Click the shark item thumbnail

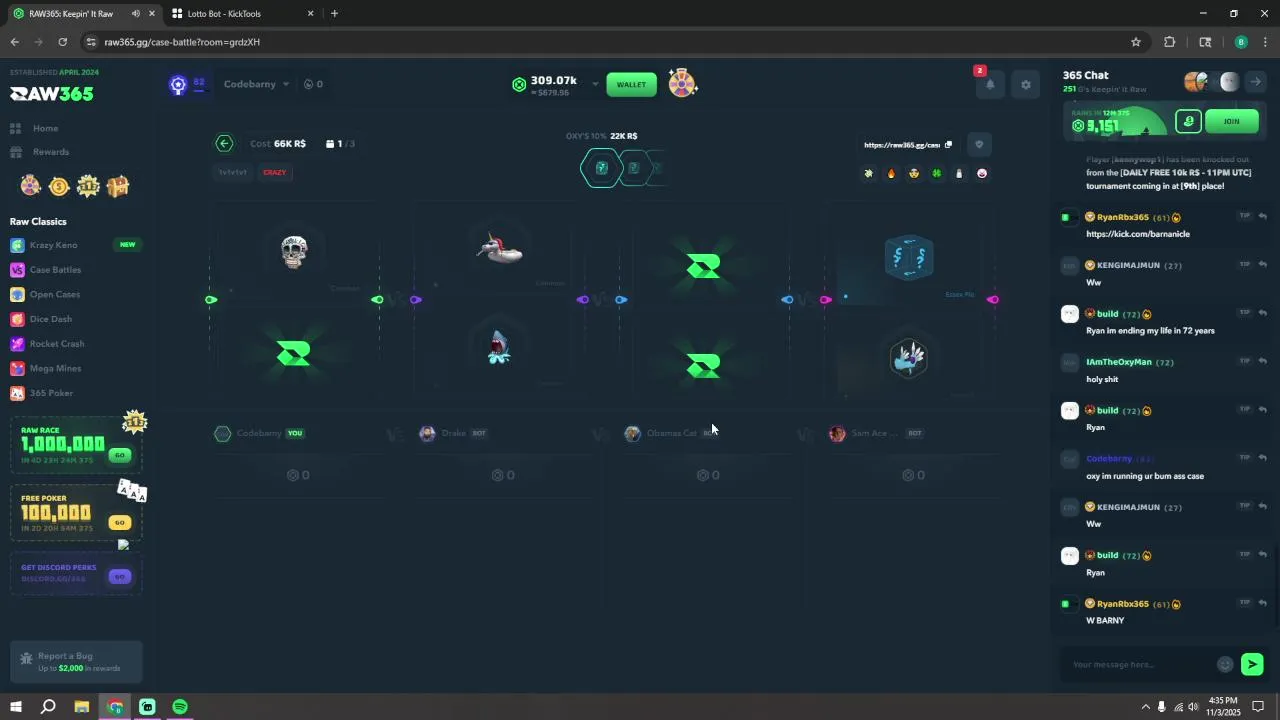499,347
